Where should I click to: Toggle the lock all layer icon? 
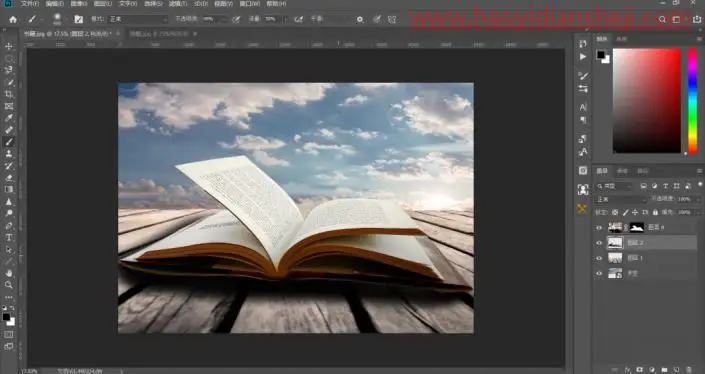[655, 212]
